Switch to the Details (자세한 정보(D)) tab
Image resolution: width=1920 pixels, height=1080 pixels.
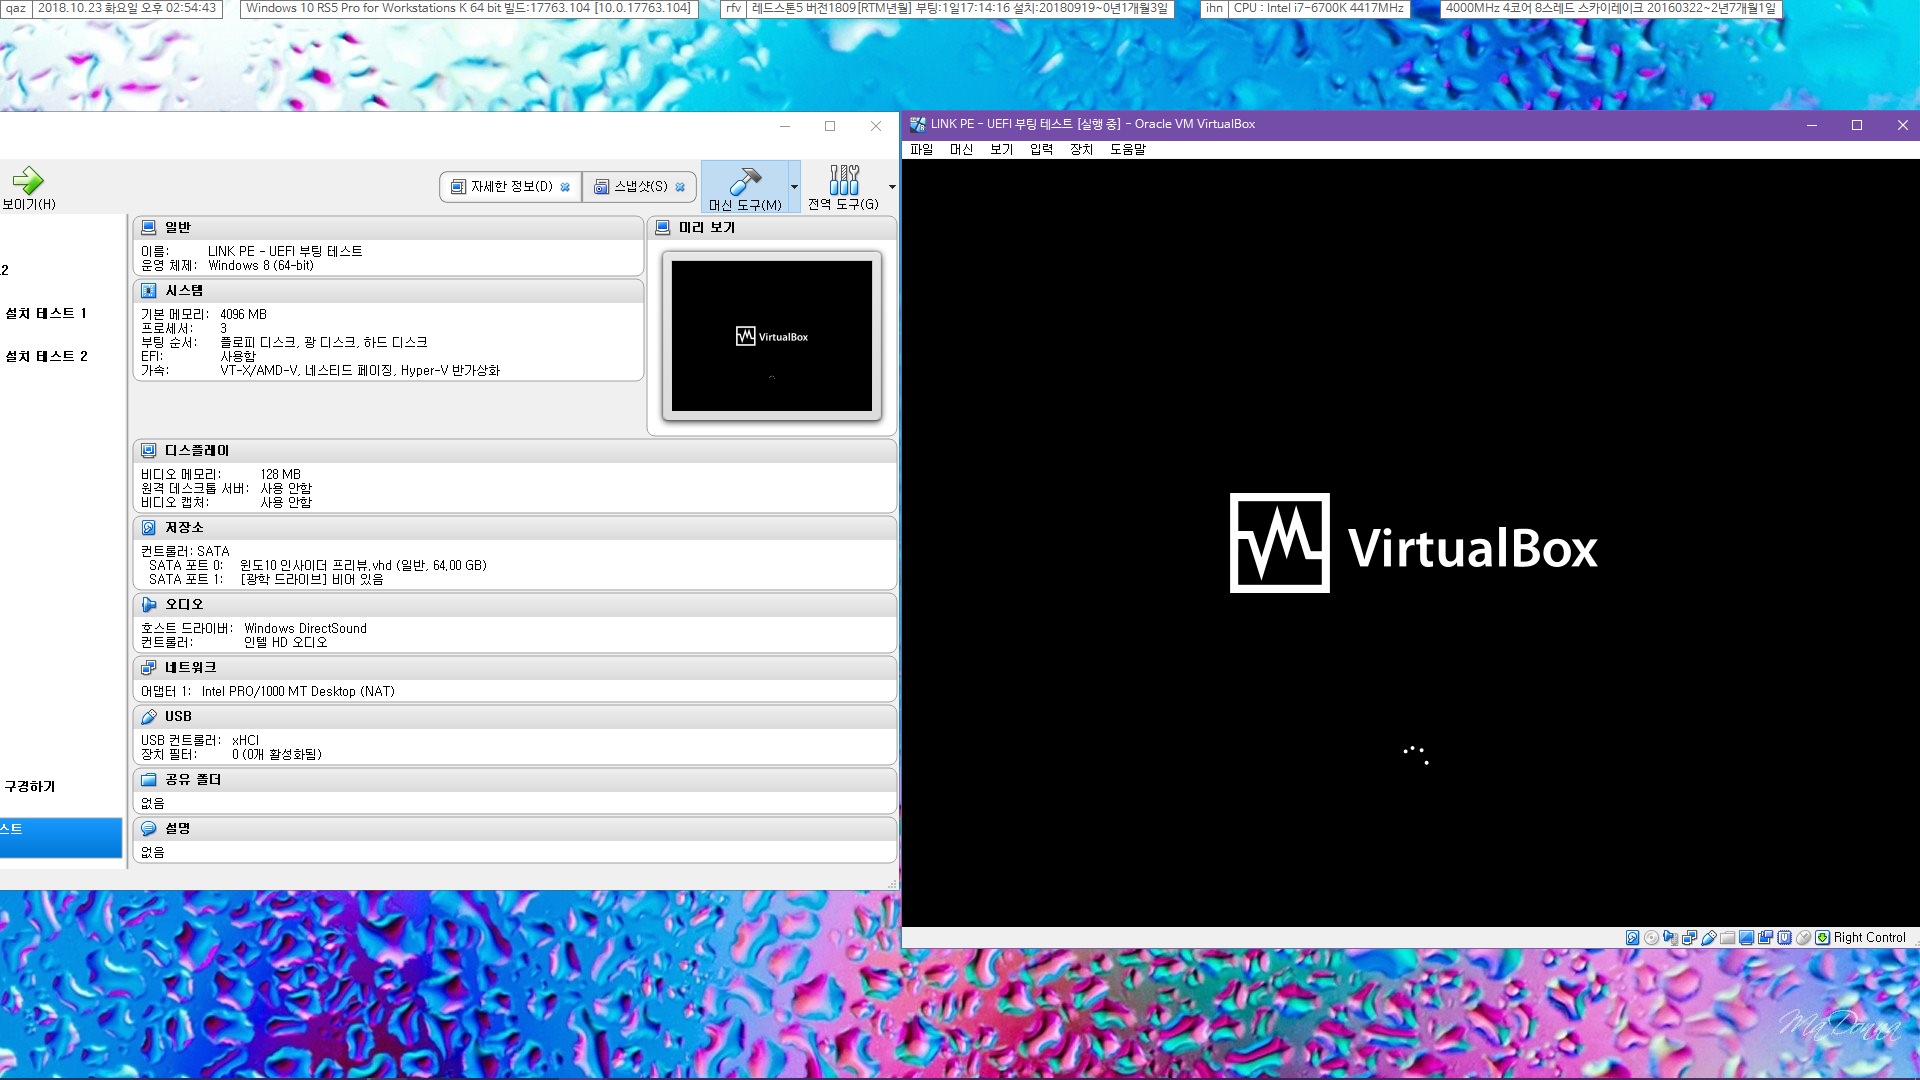pyautogui.click(x=510, y=187)
